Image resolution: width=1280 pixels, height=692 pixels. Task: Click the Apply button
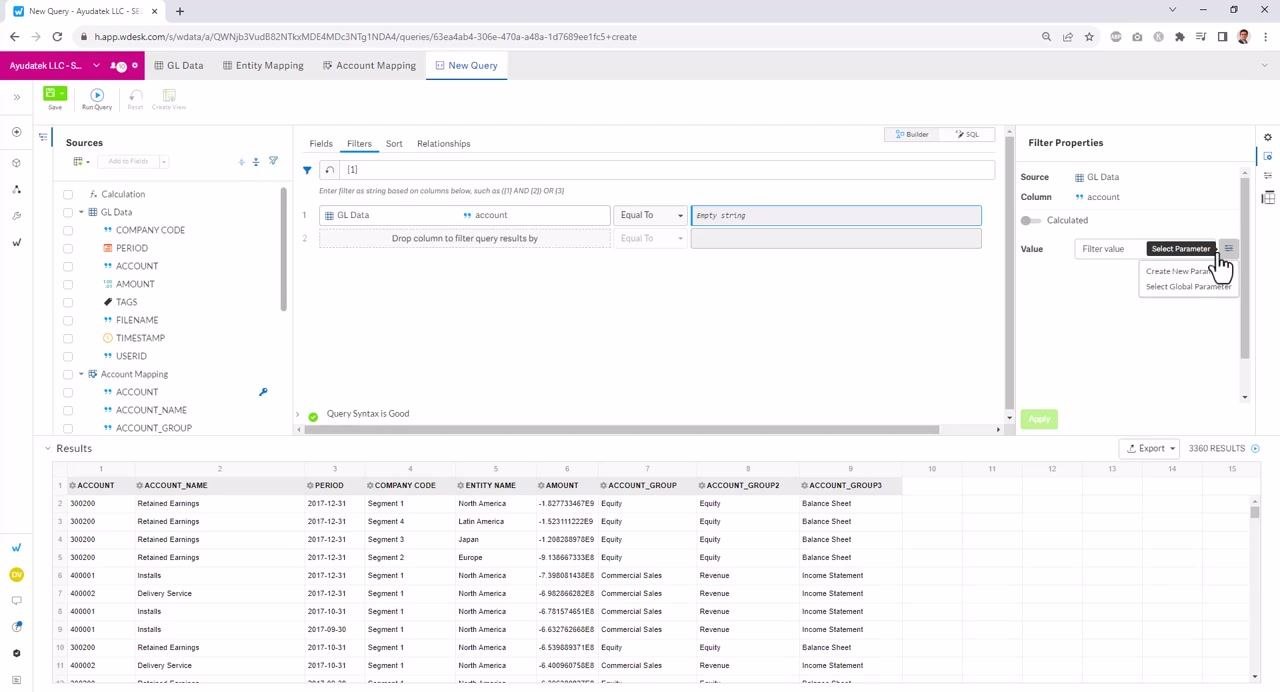tap(1039, 419)
